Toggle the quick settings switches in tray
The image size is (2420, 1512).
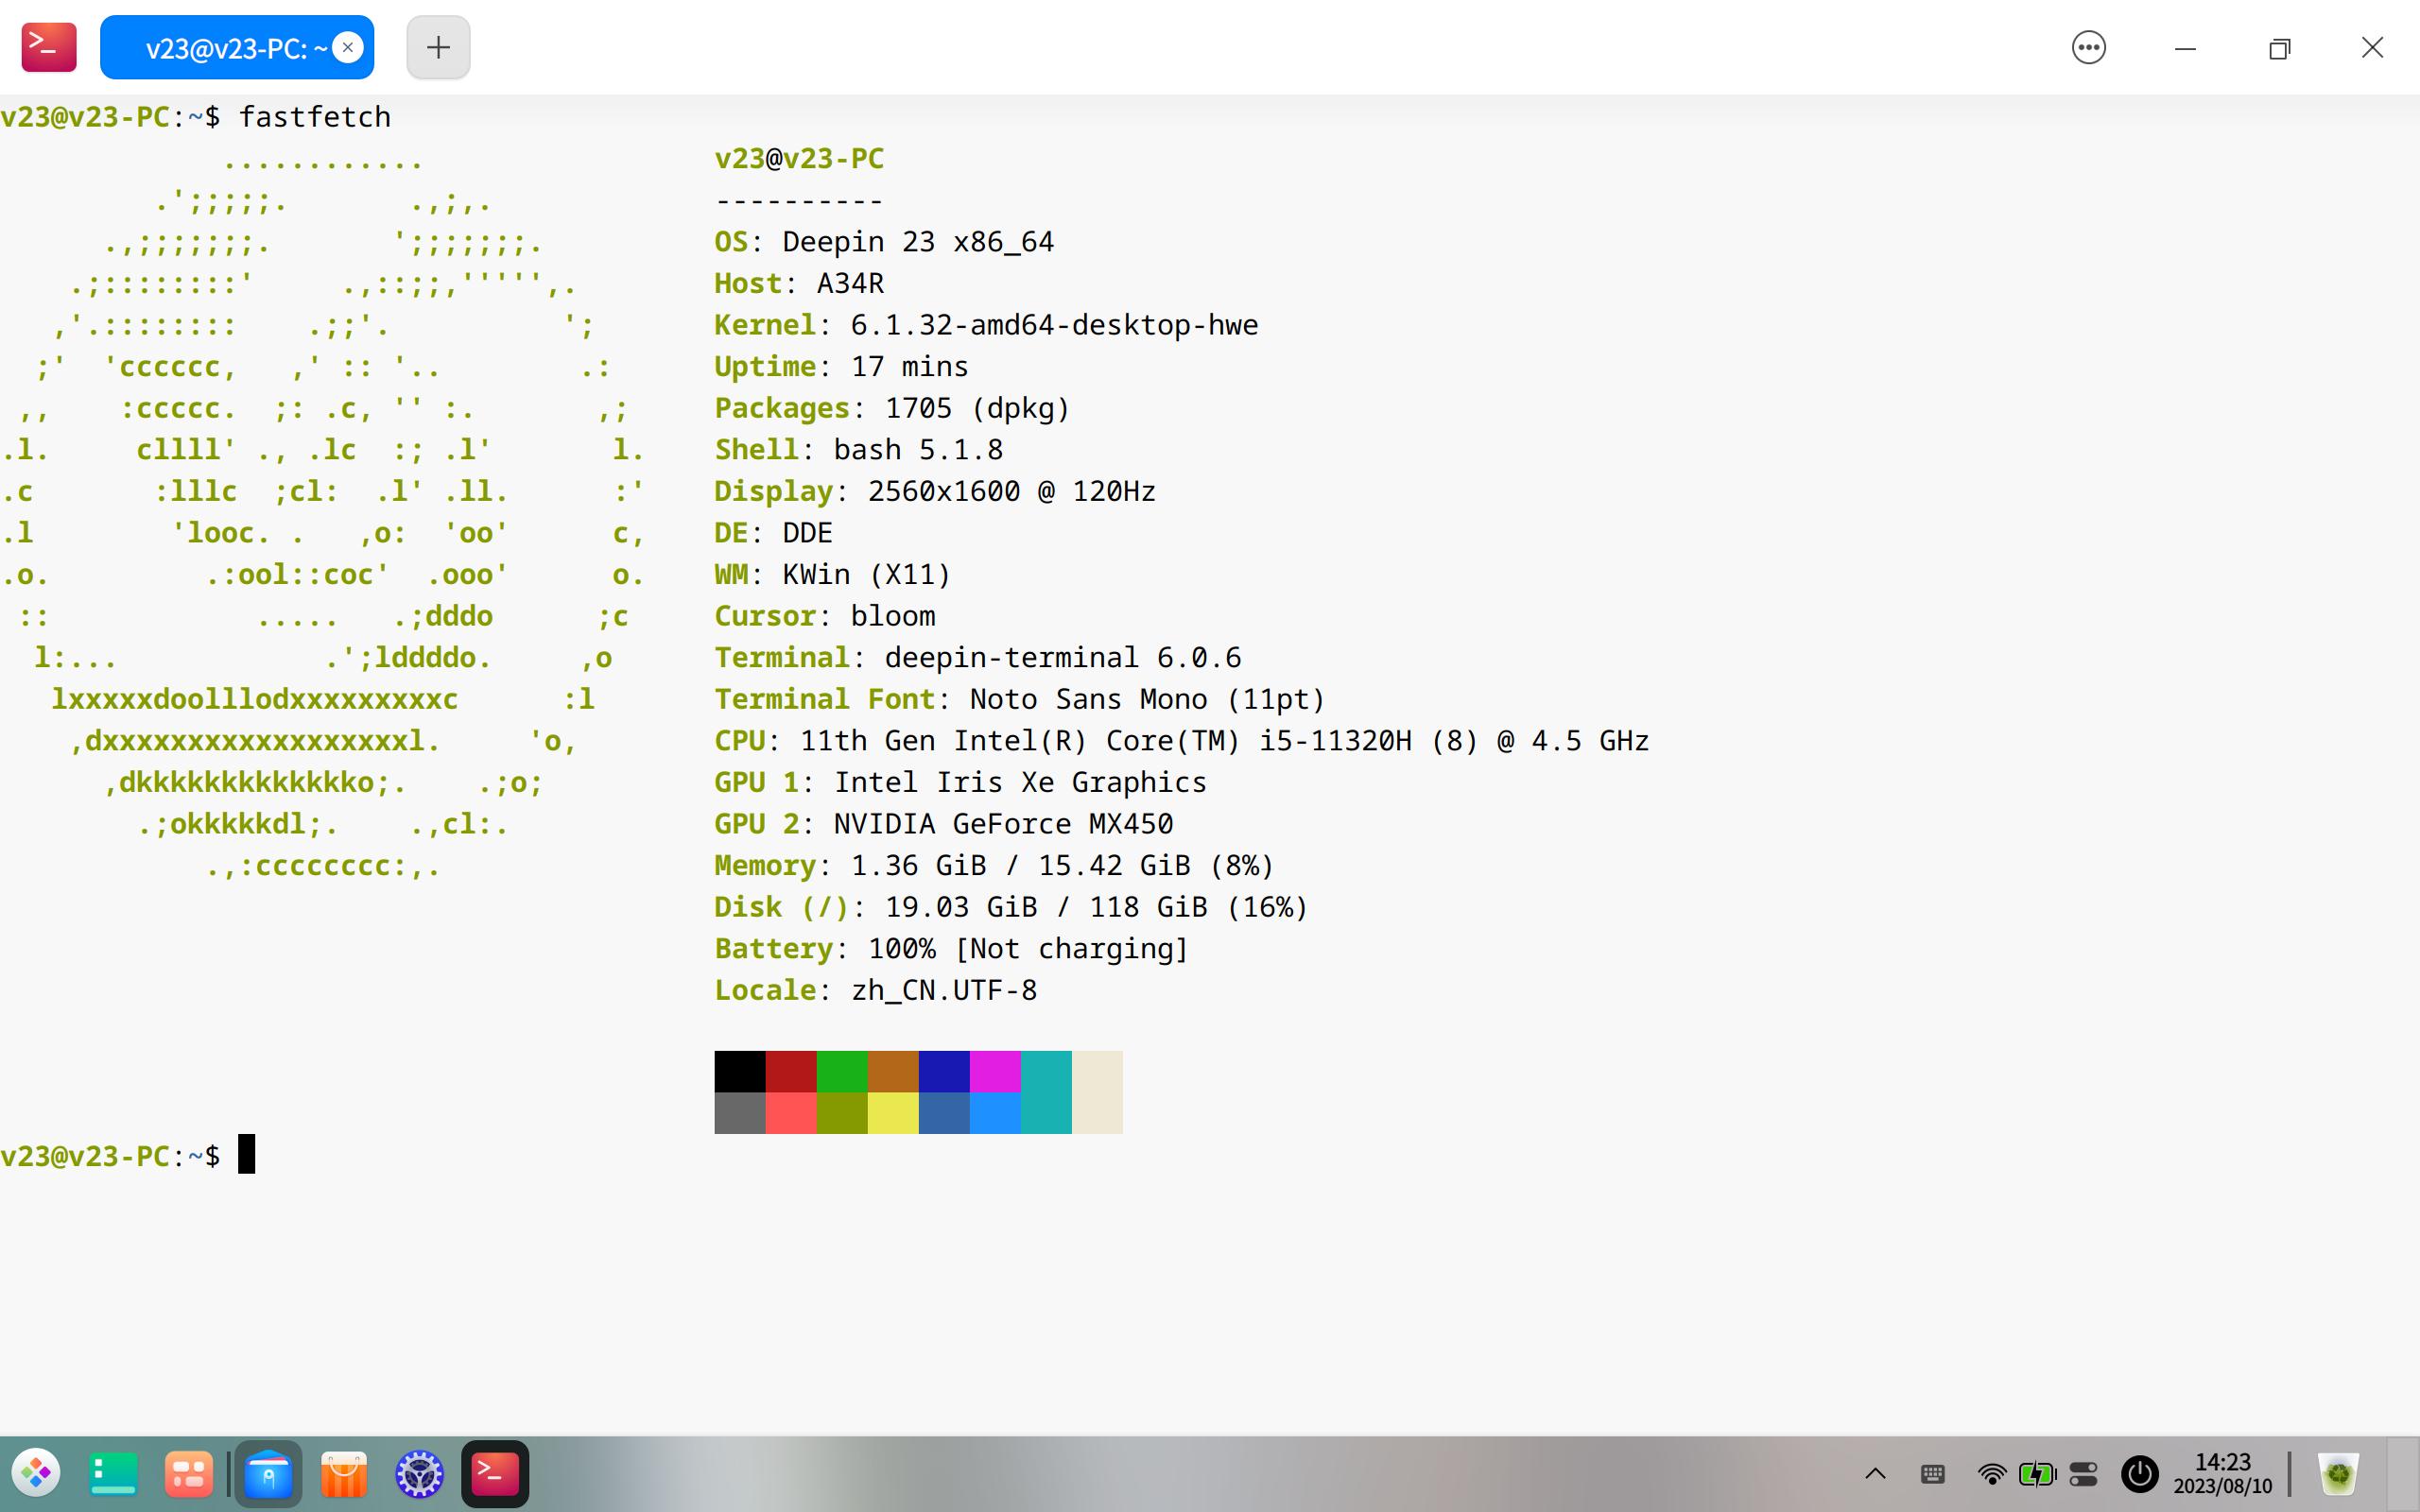2084,1473
